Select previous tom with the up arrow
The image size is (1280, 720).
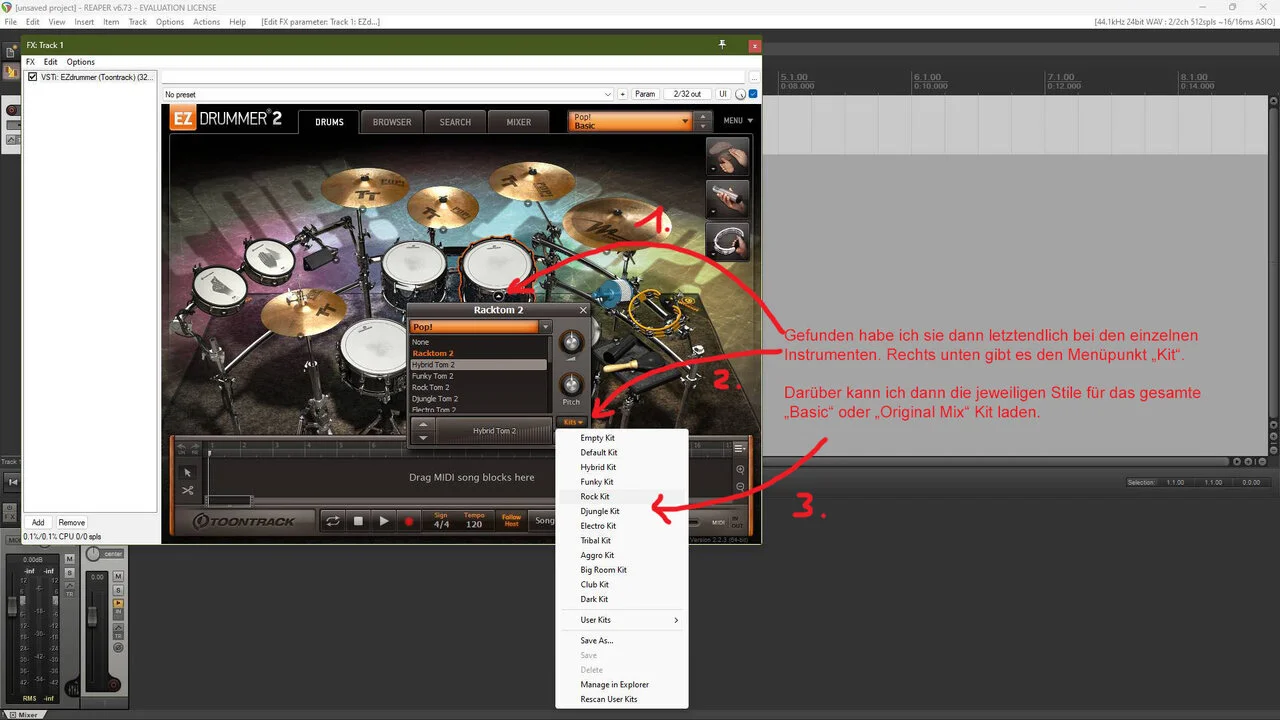coord(423,424)
